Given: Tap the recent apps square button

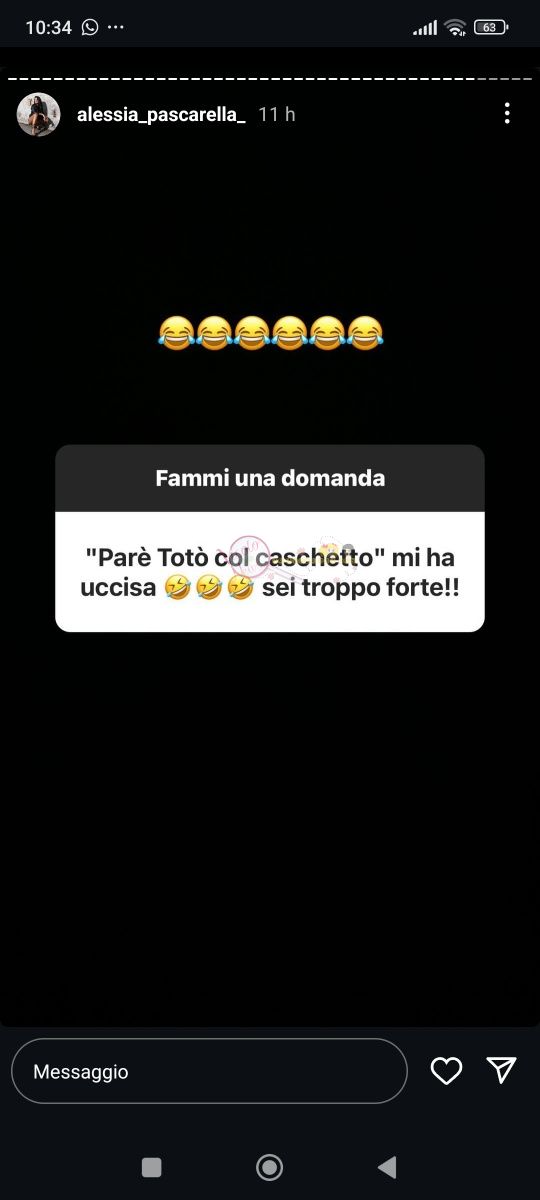Looking at the screenshot, I should tap(151, 1167).
